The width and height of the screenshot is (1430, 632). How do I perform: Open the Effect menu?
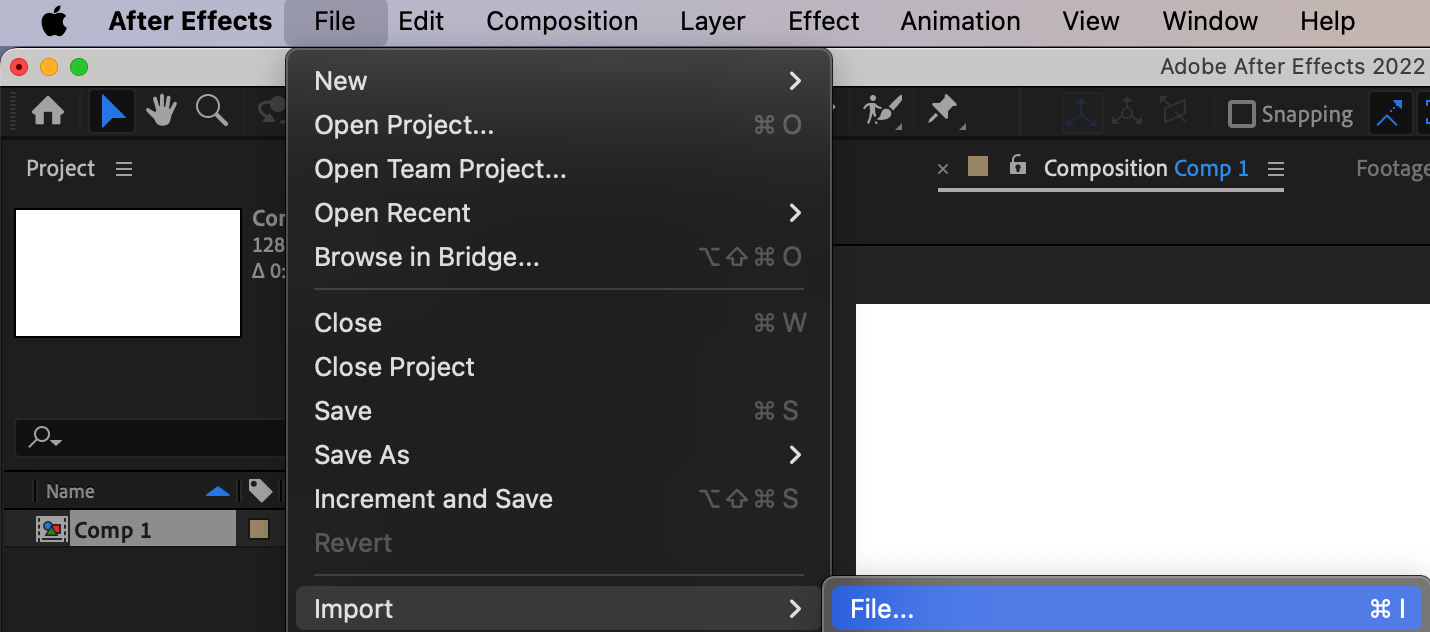(824, 21)
